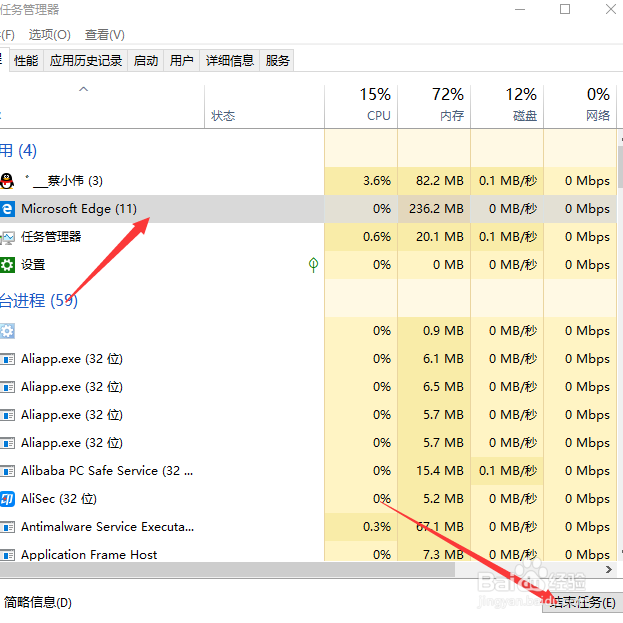
Task: Select the 任务管理器 process name
Action: (x=51, y=237)
